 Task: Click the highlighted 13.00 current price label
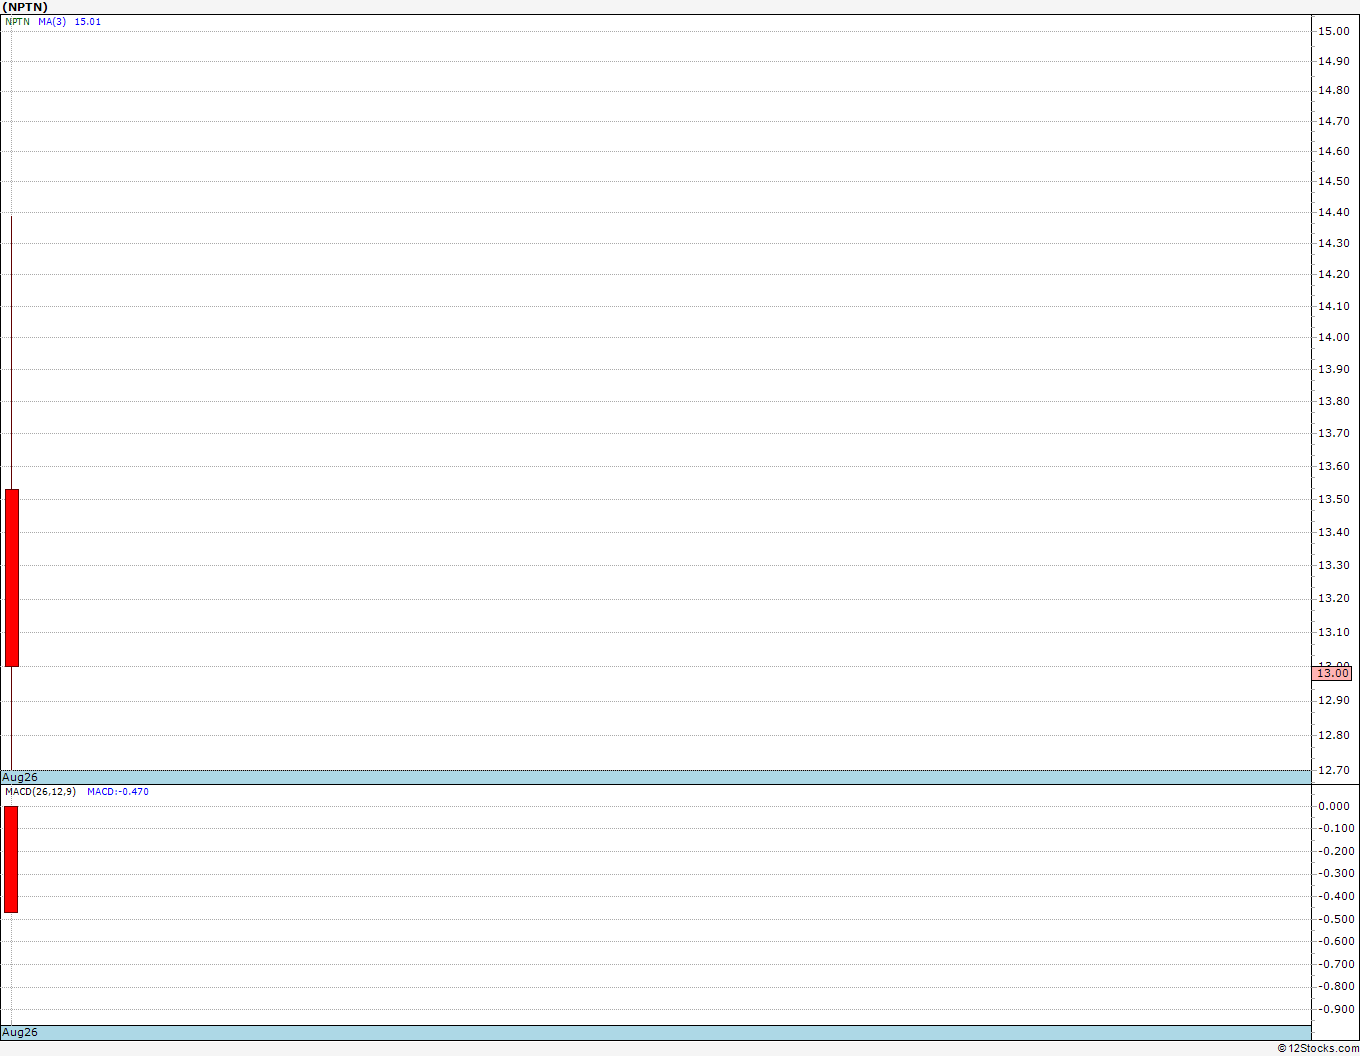1332,673
